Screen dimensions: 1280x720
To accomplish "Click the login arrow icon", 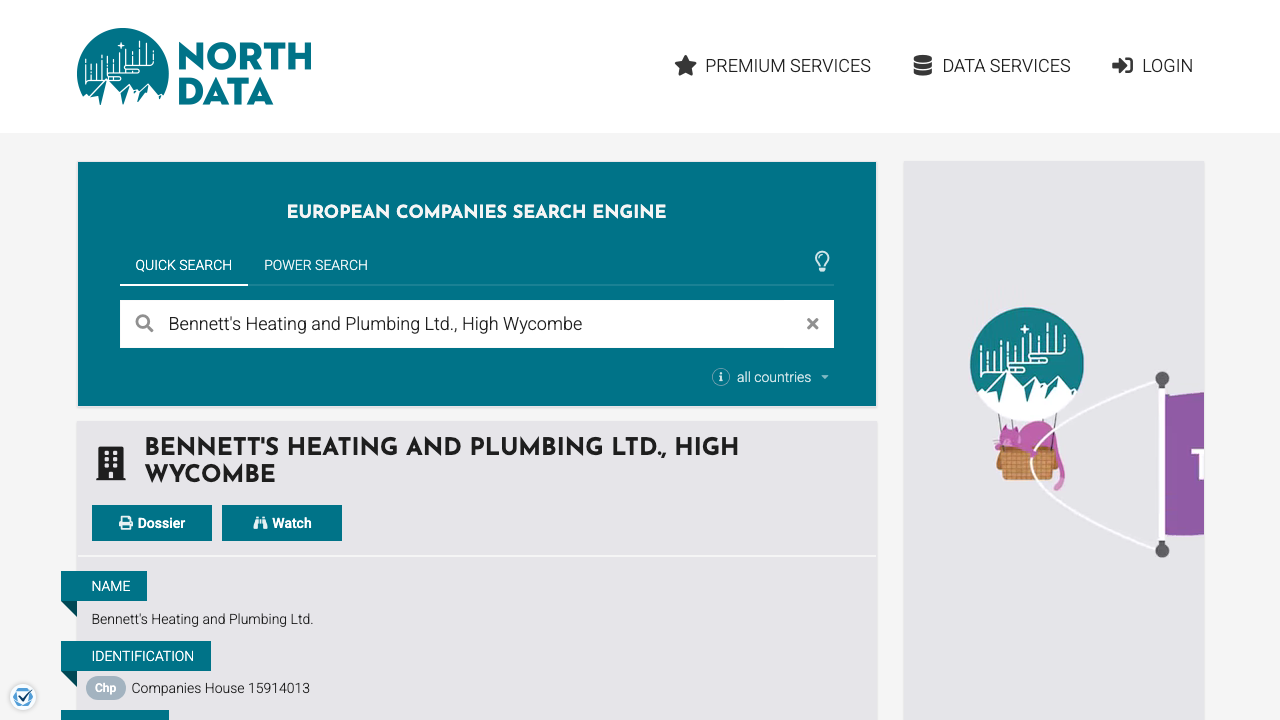I will (x=1122, y=65).
